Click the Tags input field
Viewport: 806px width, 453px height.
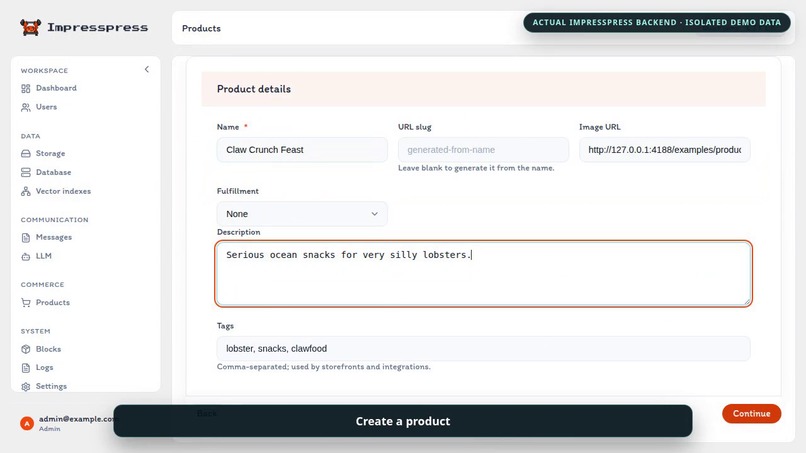[x=484, y=349]
